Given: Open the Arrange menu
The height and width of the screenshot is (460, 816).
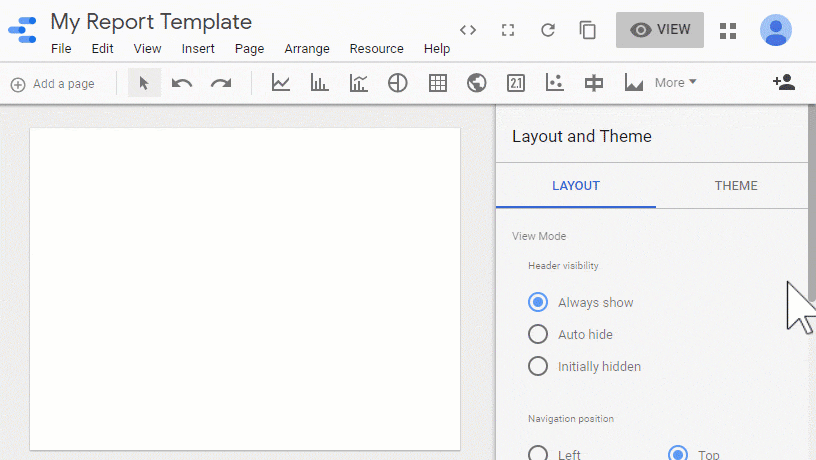Looking at the screenshot, I should (x=306, y=48).
